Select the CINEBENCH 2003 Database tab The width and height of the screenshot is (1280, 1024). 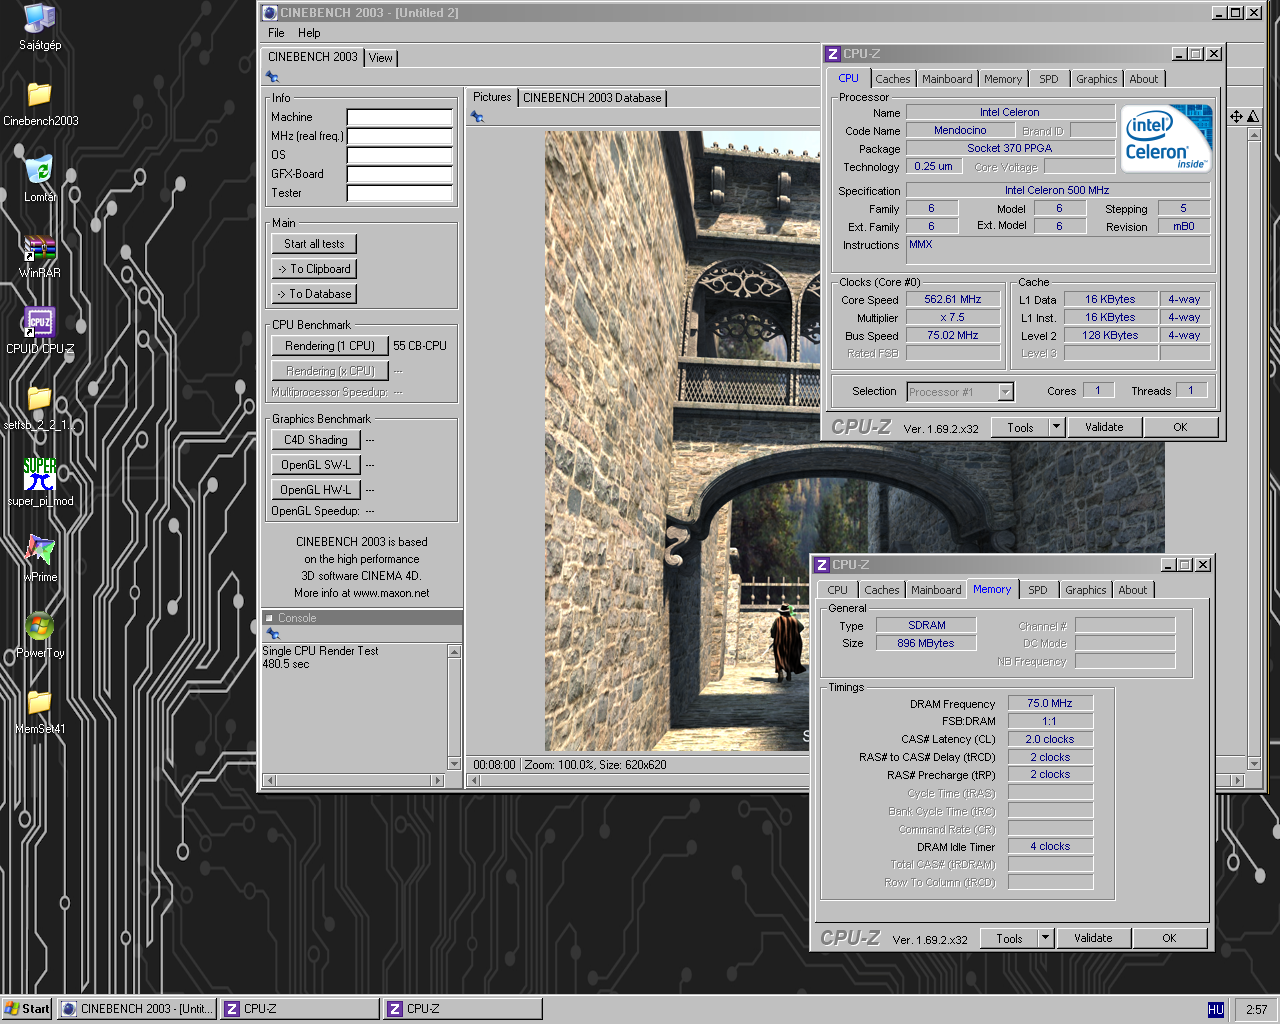click(592, 98)
